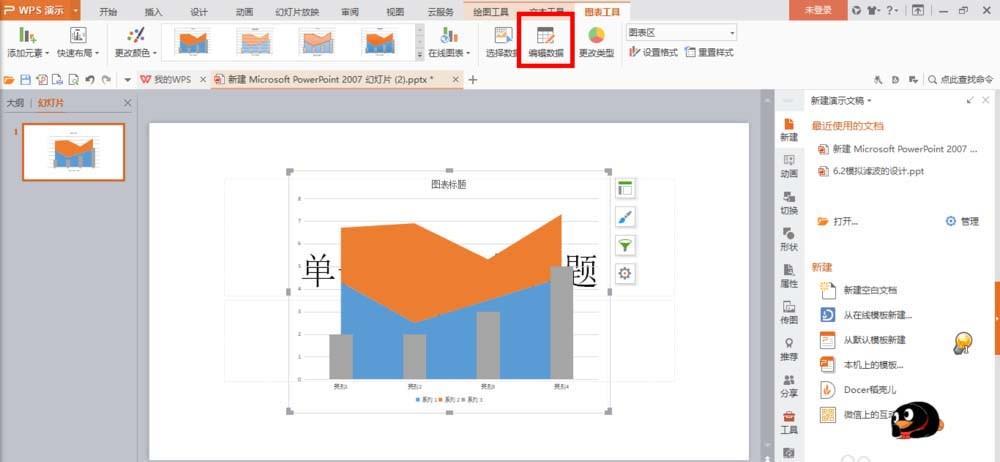The image size is (1000, 462).
Task: Expand the 更改颜色 (Change Color) dropdown
Action: click(137, 52)
